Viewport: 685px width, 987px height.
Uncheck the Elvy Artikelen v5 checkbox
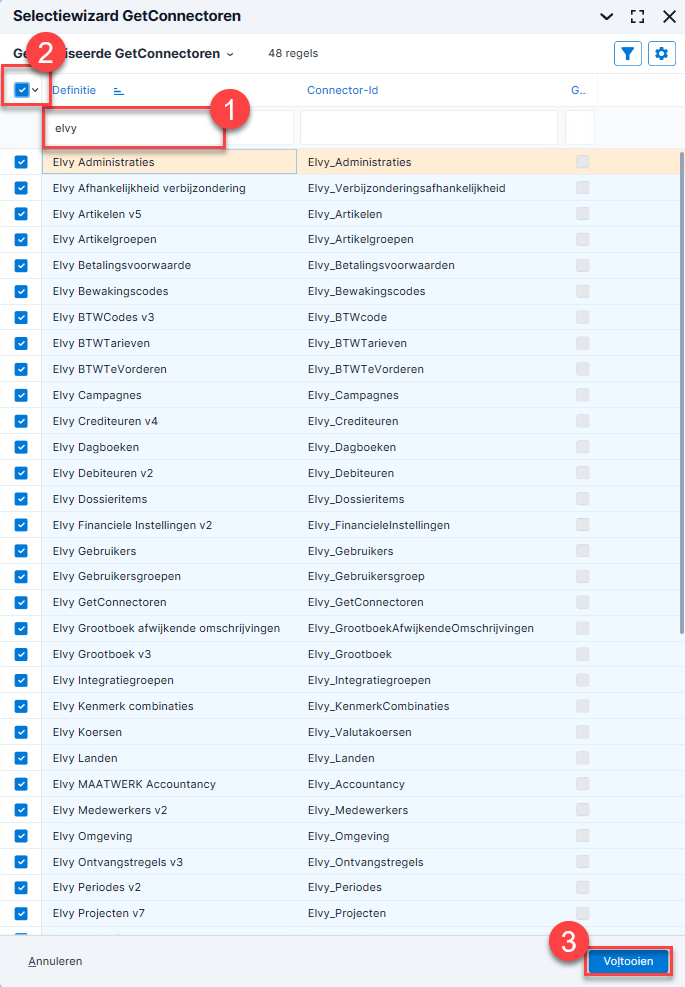click(21, 214)
